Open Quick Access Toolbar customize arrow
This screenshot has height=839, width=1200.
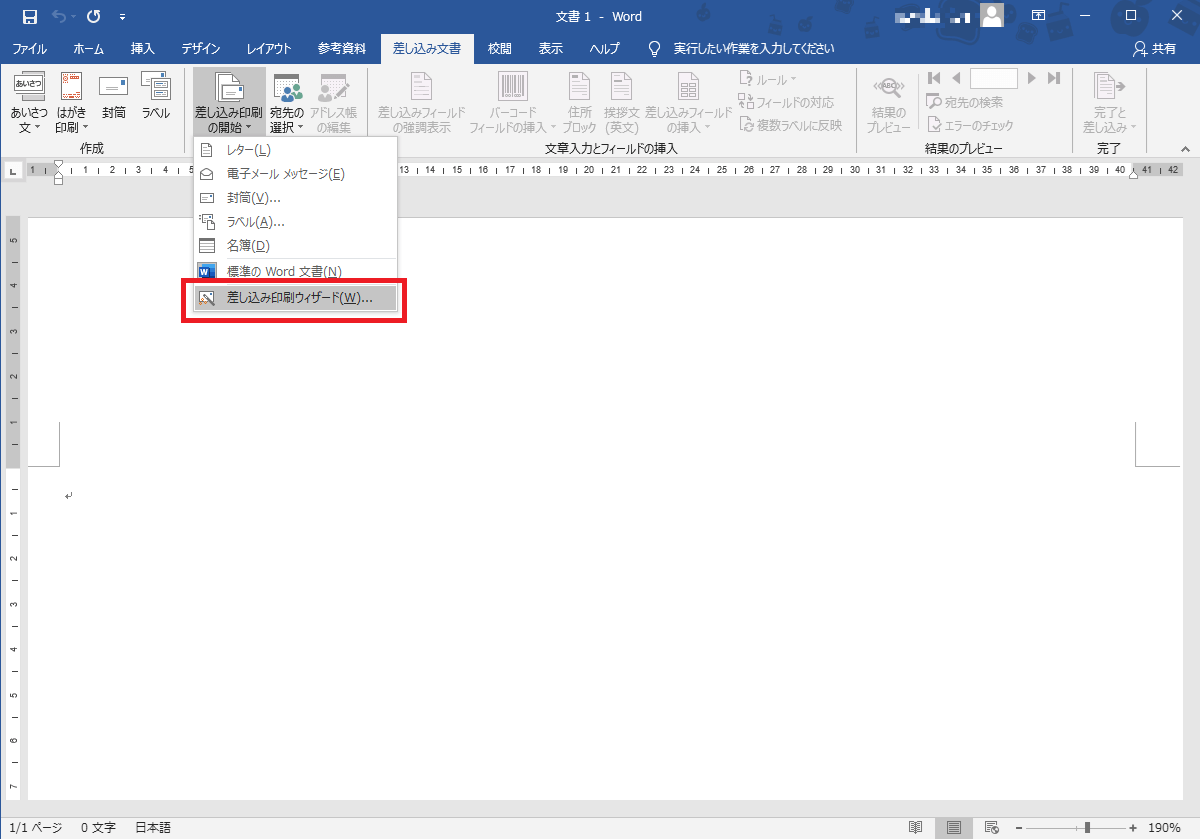pos(122,17)
